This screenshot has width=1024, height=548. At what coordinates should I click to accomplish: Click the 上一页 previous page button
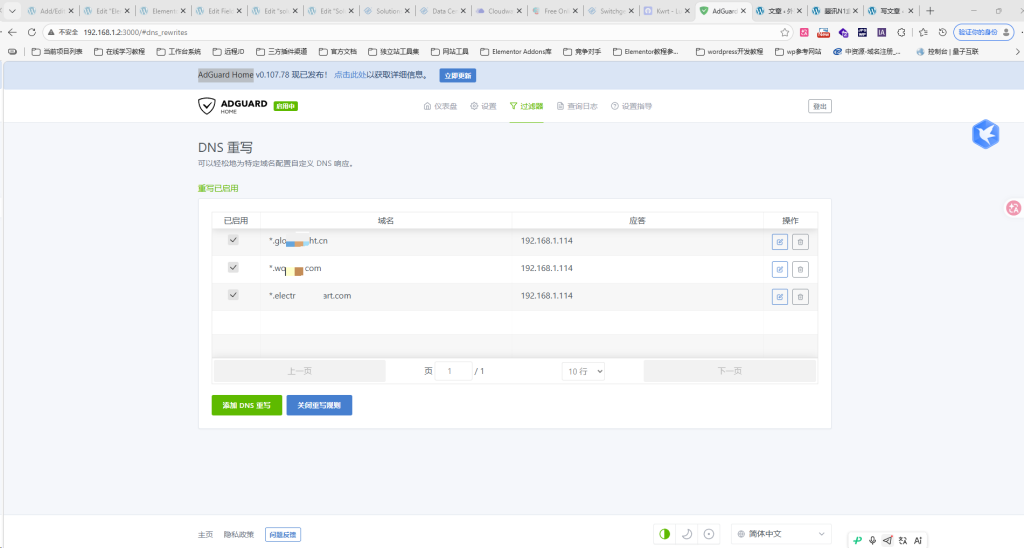300,370
